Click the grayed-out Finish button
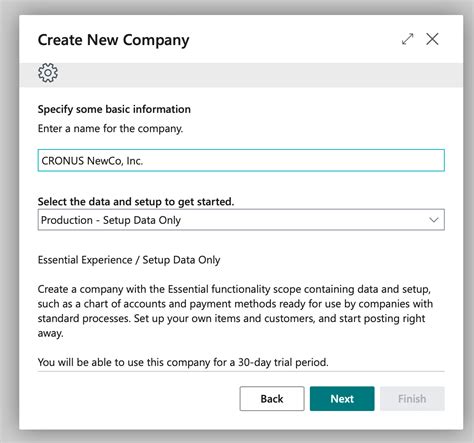The width and height of the screenshot is (474, 443). 412,399
